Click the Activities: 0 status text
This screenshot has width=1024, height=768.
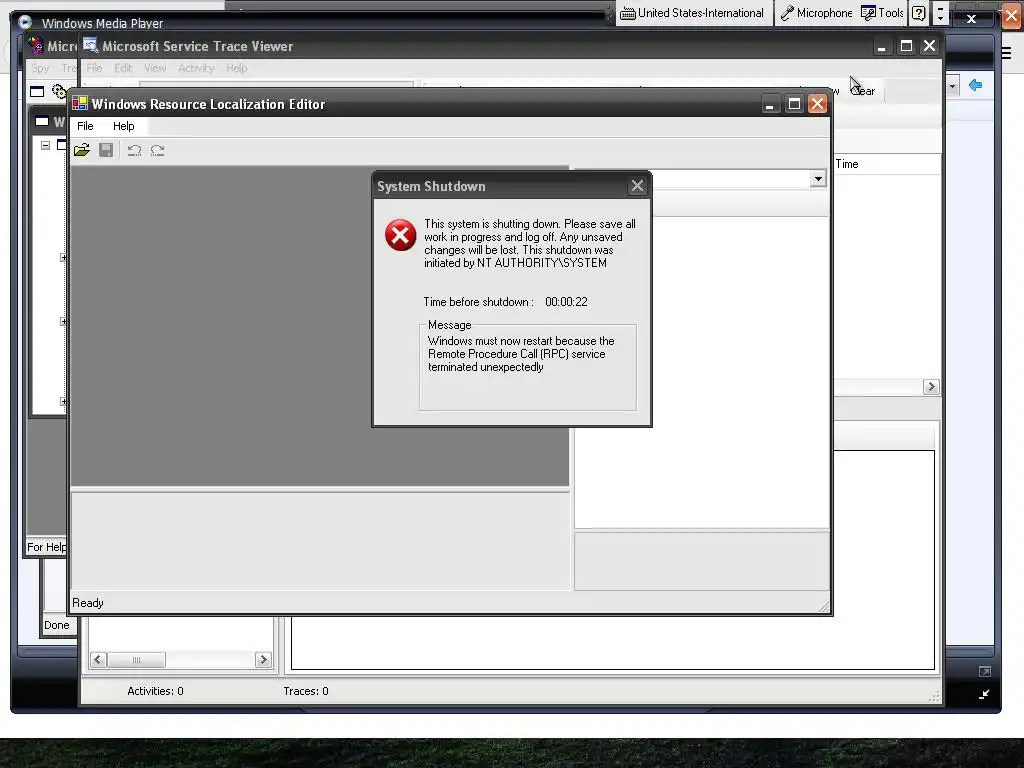[155, 691]
